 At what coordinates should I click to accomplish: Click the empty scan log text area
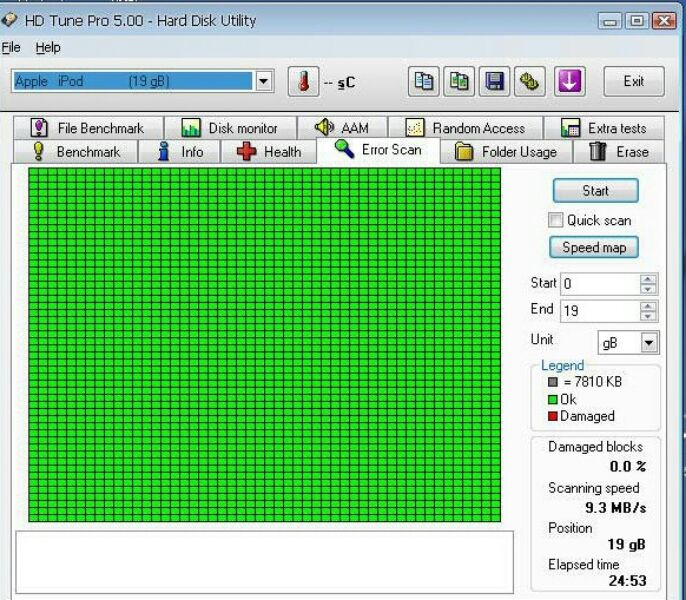point(265,562)
